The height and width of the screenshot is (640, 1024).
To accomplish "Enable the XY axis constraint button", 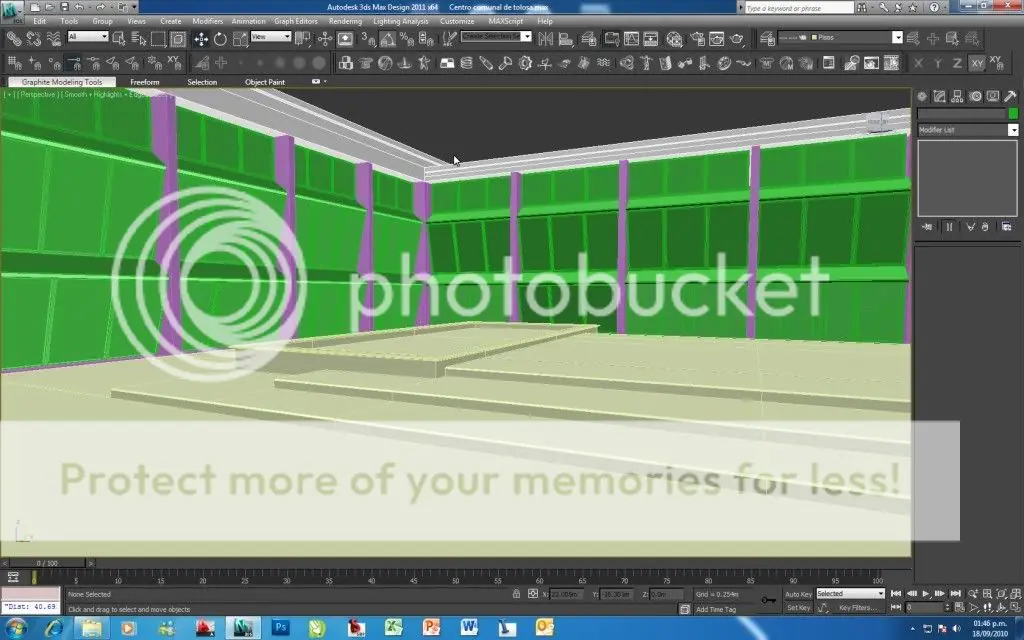I will (977, 63).
